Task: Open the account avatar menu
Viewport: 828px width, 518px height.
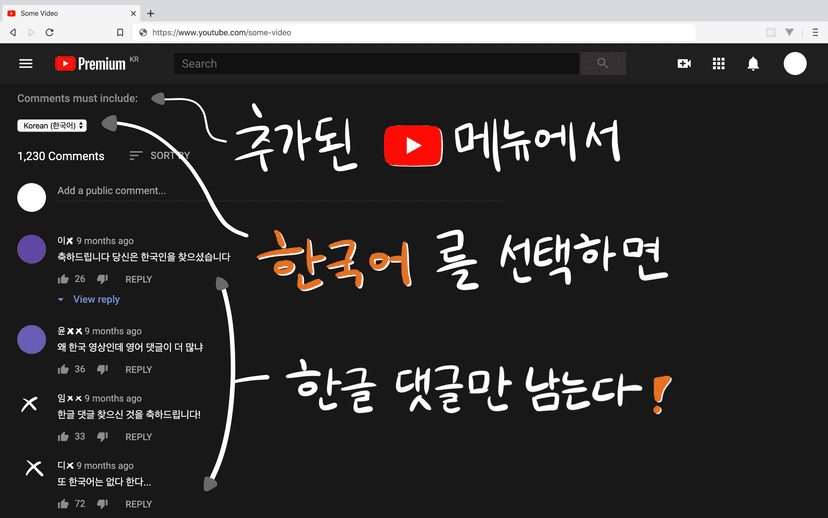Action: tap(795, 64)
